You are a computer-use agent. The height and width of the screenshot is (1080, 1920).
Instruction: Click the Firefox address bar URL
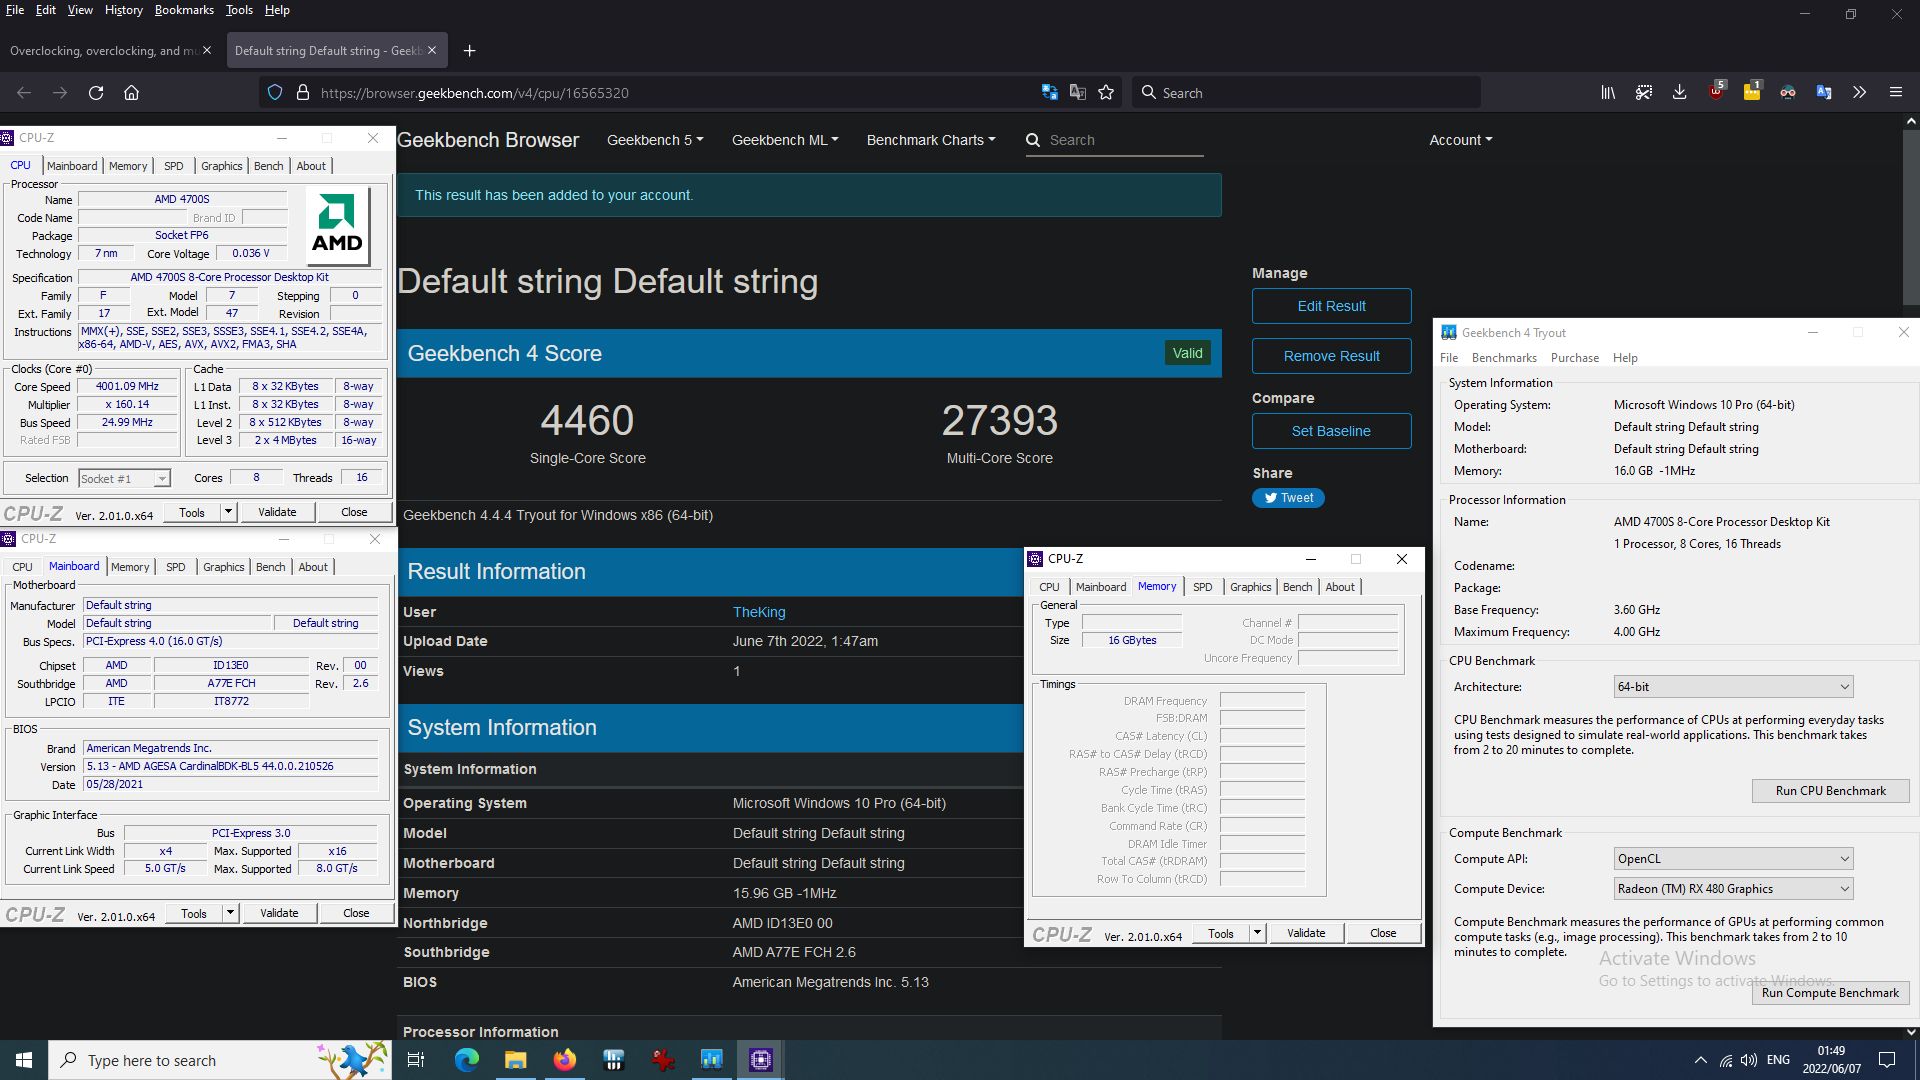tap(475, 93)
